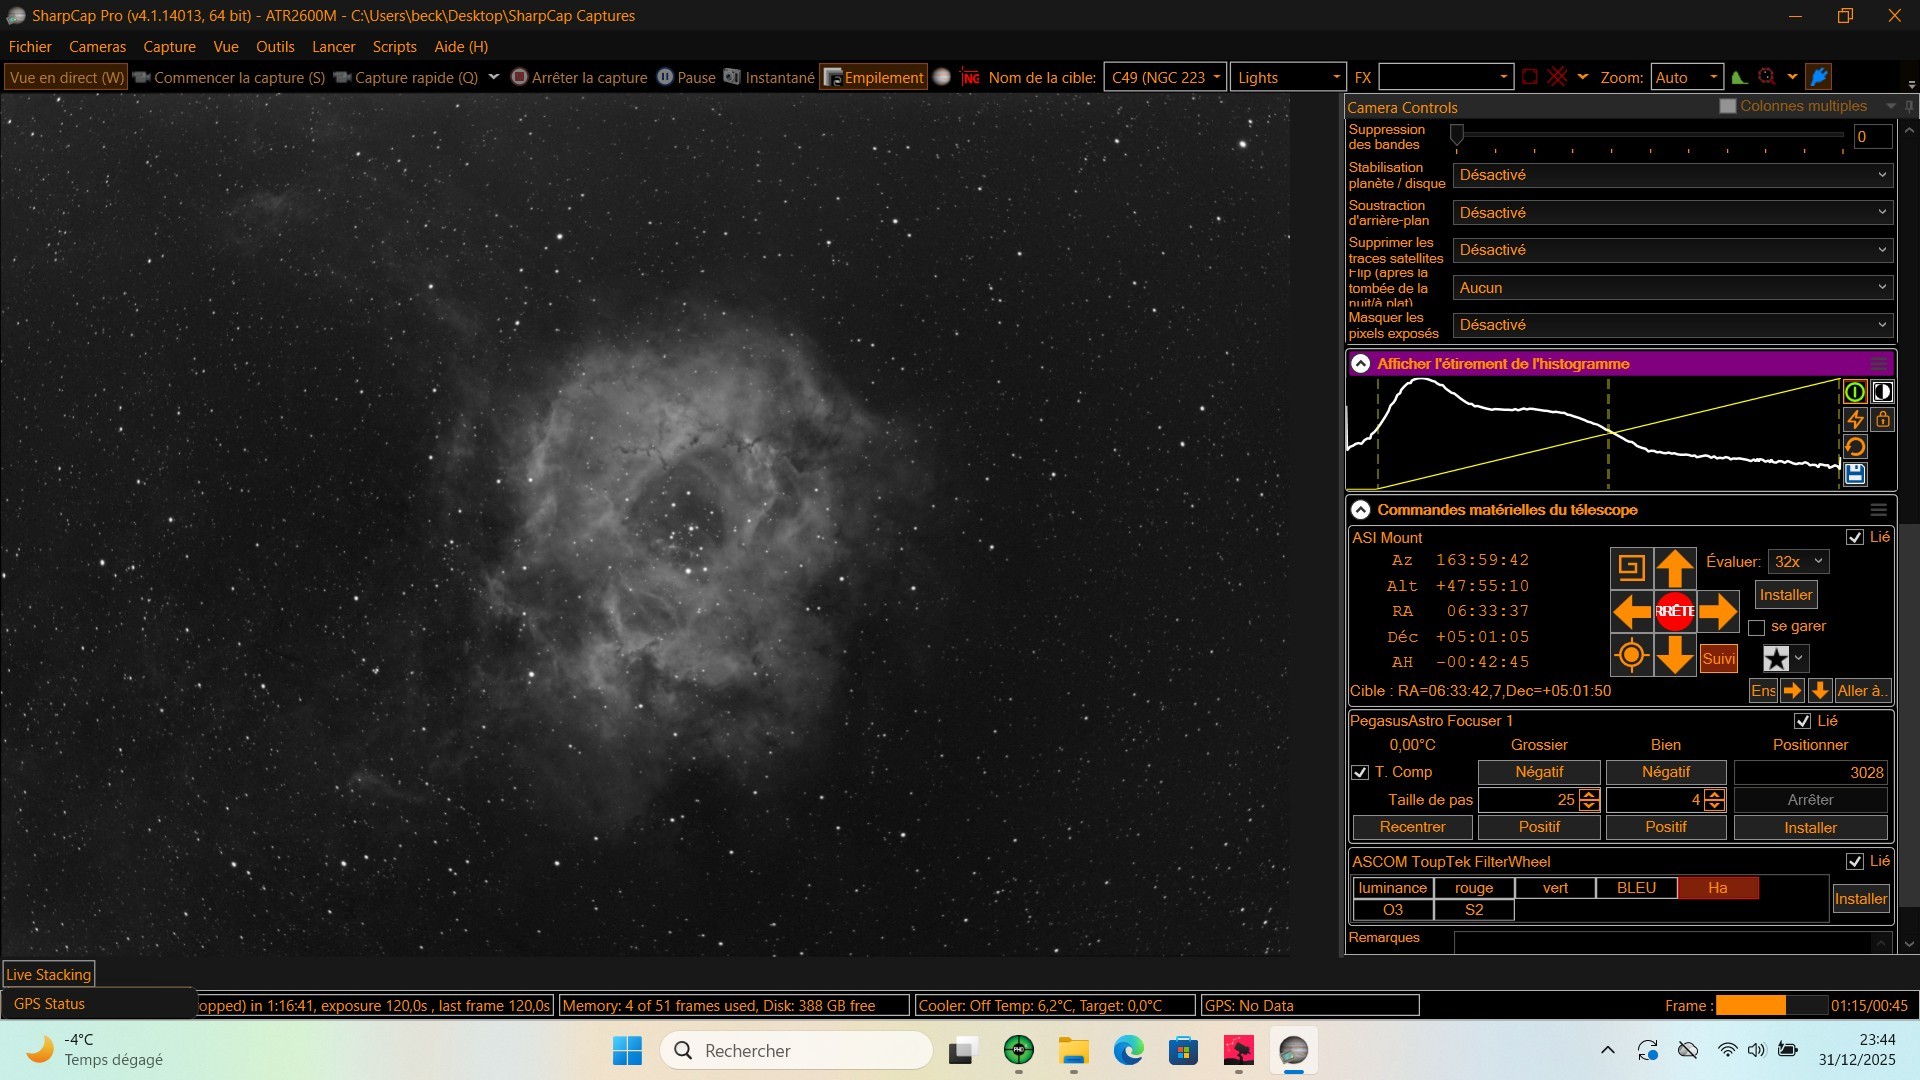Open the telescope hardware panel hamburger menu

pyautogui.click(x=1879, y=510)
